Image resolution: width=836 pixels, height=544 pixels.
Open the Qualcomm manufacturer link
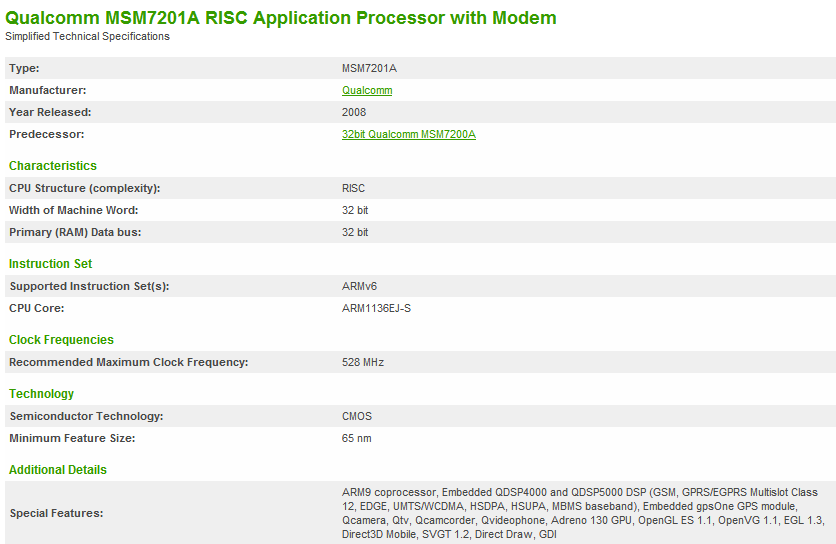click(367, 90)
